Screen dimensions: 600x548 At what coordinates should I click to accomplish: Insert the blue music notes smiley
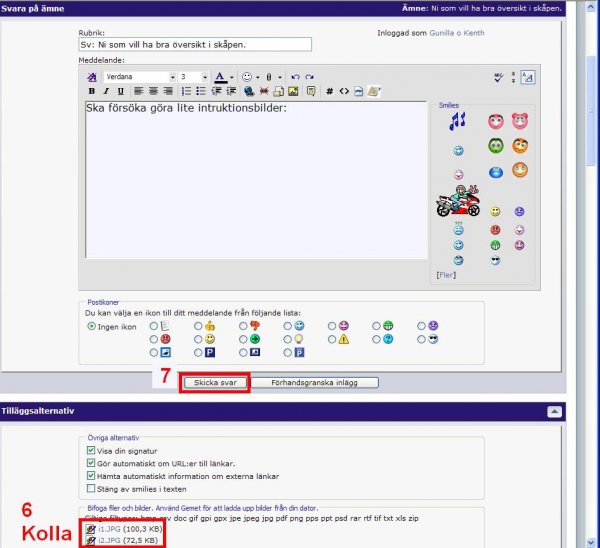(x=457, y=121)
